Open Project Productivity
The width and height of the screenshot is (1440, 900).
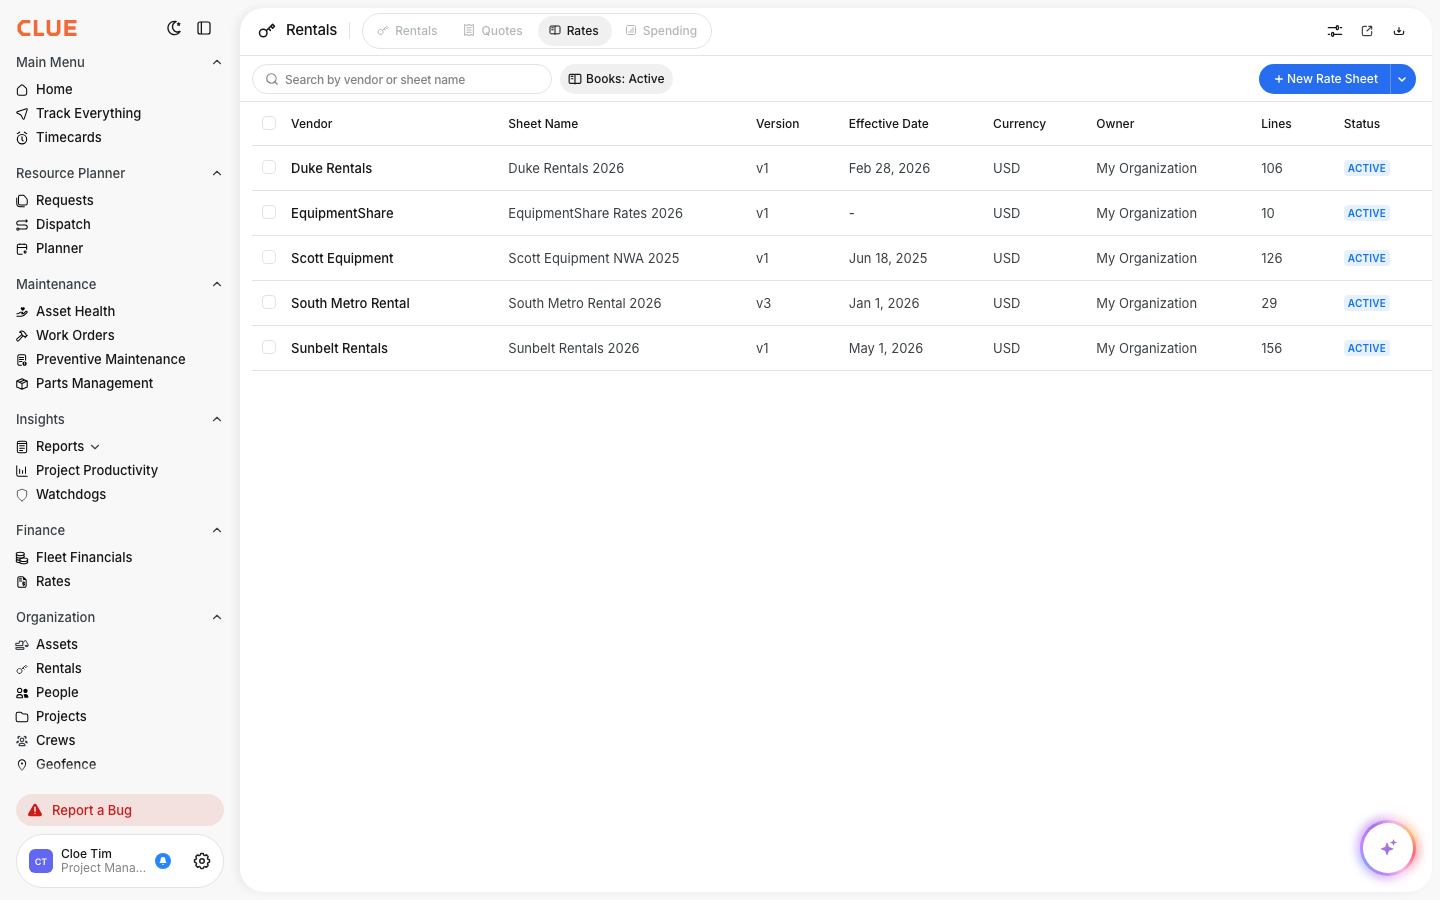(x=97, y=470)
